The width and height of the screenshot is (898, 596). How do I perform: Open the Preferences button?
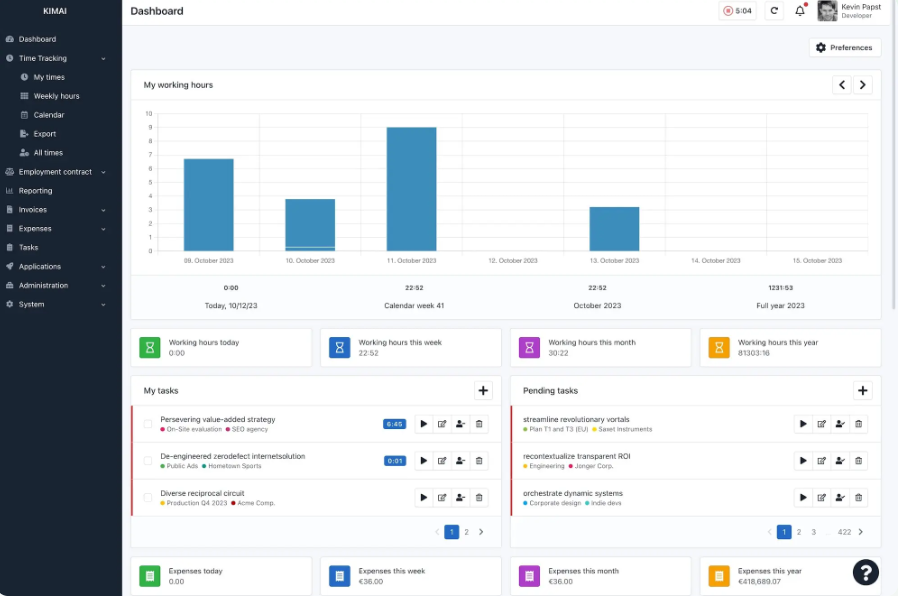[x=845, y=48]
